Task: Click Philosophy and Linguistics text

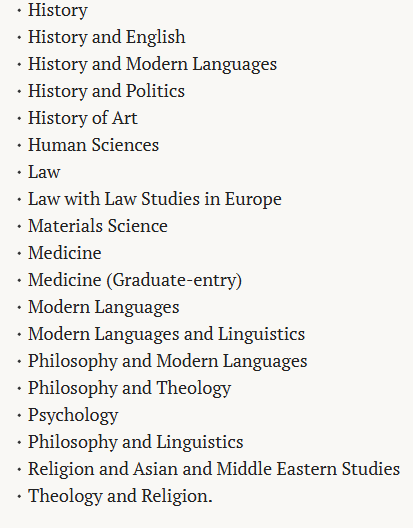Action: [135, 442]
